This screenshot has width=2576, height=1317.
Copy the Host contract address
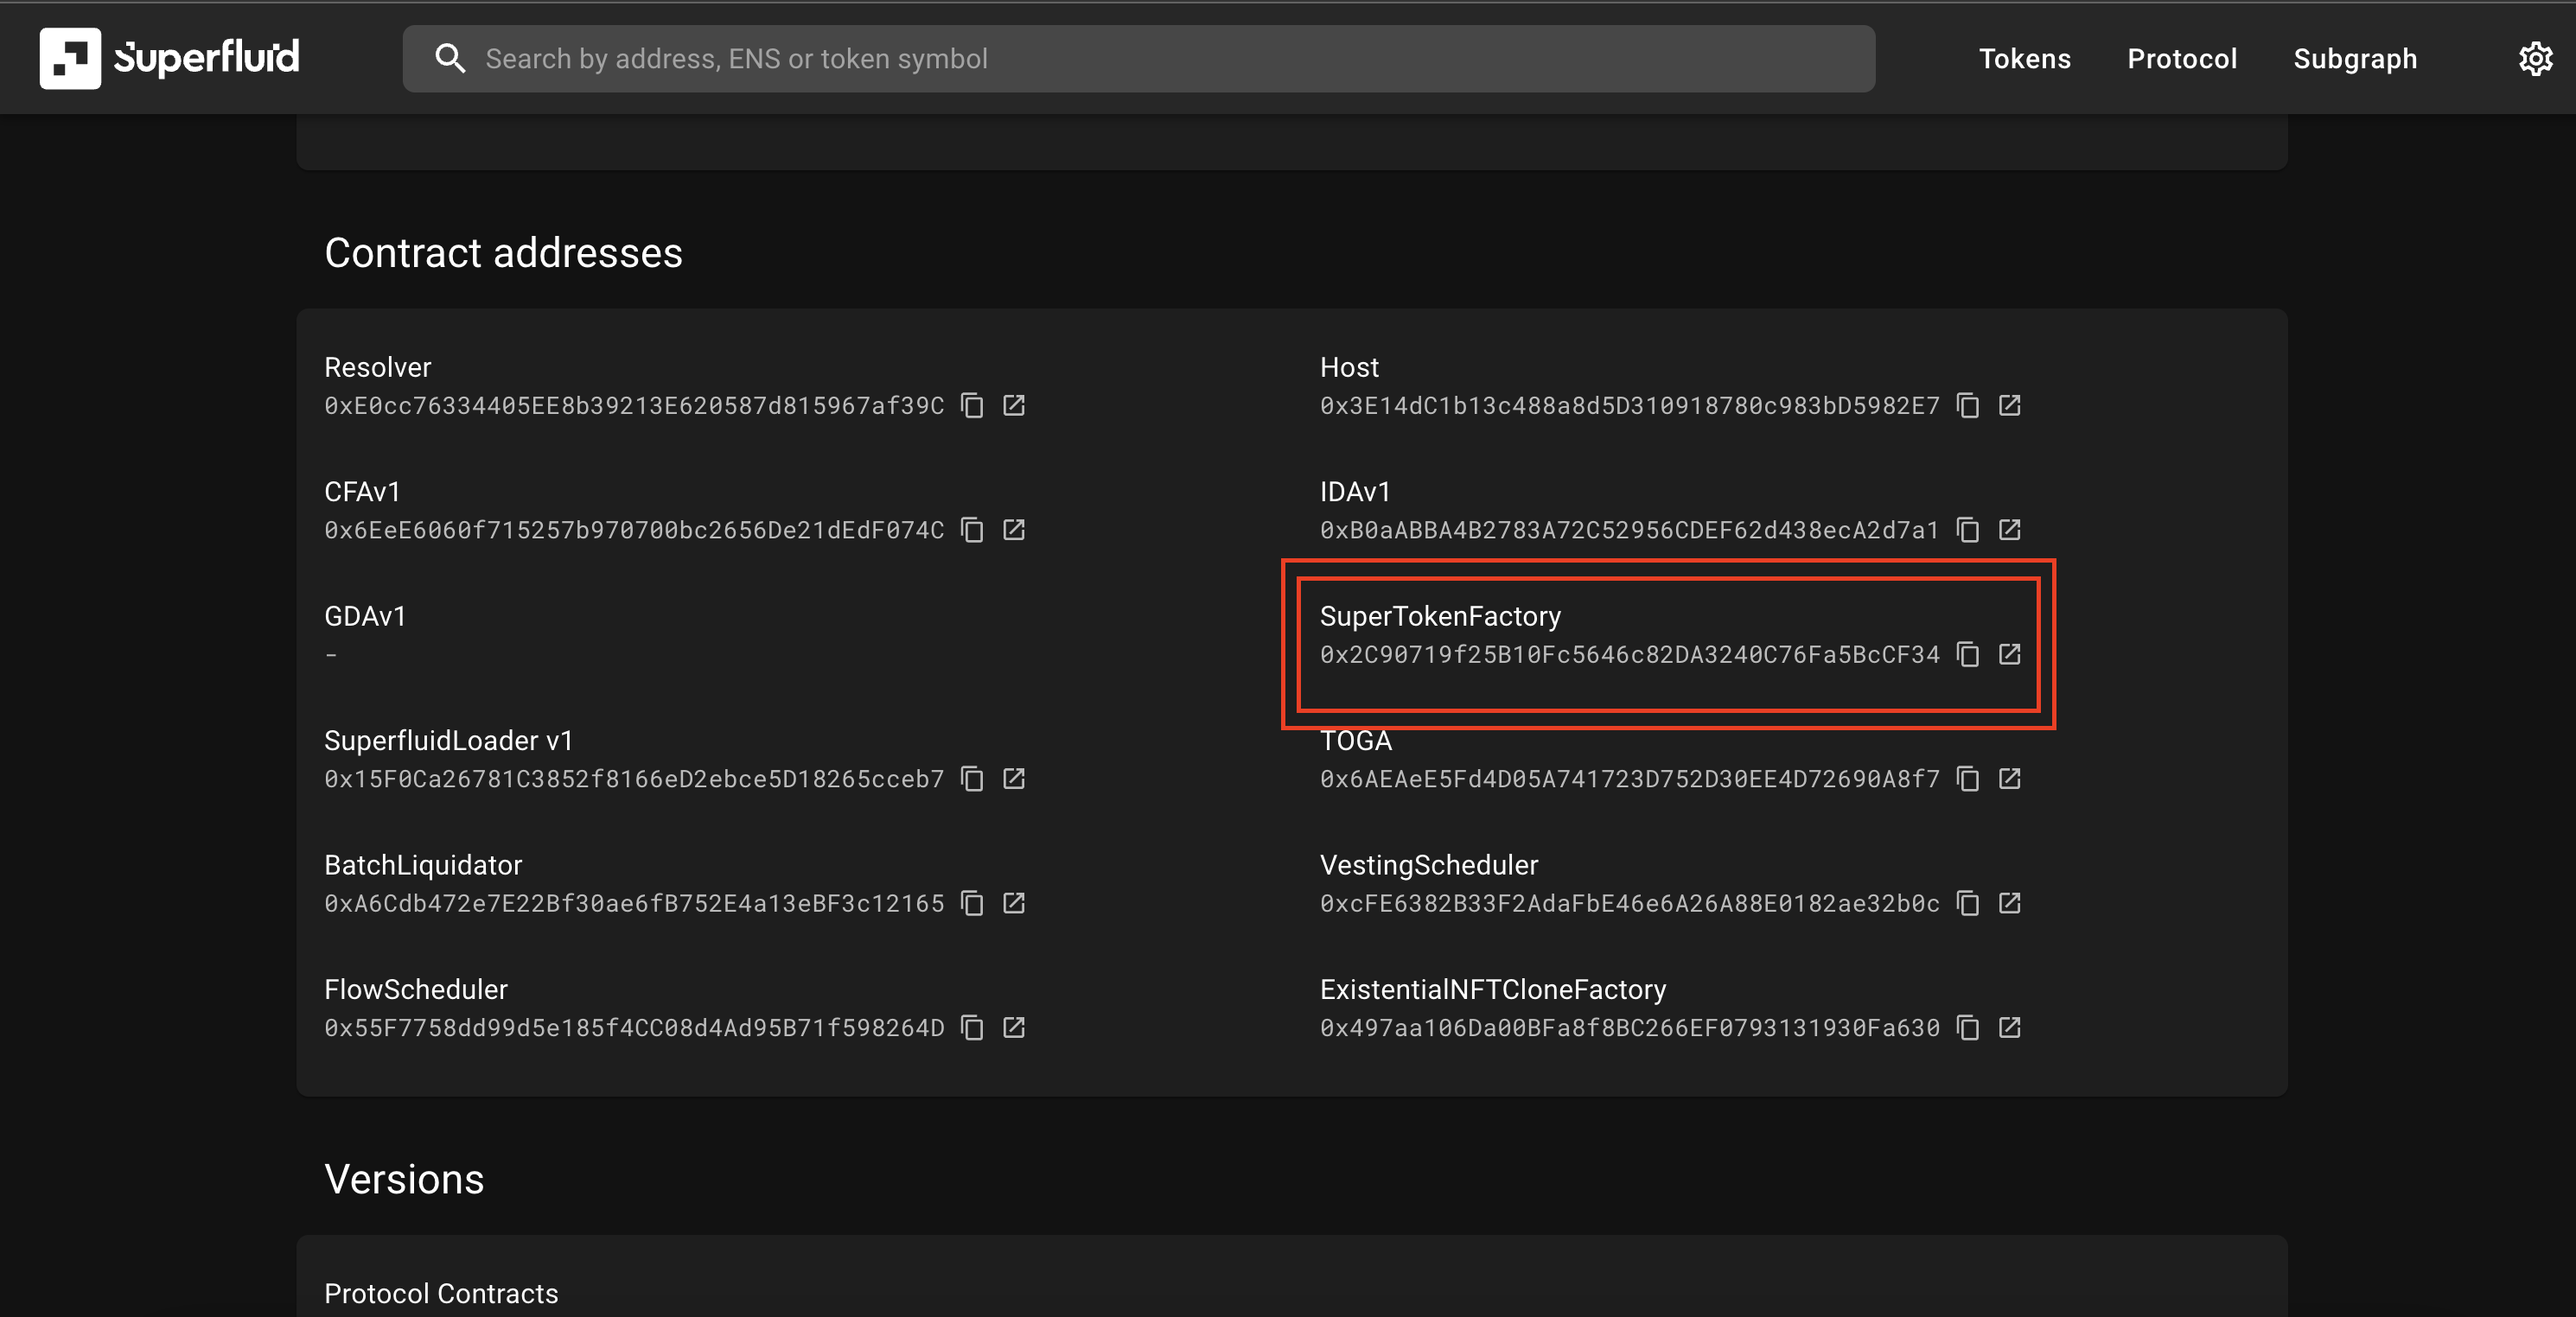(1968, 405)
